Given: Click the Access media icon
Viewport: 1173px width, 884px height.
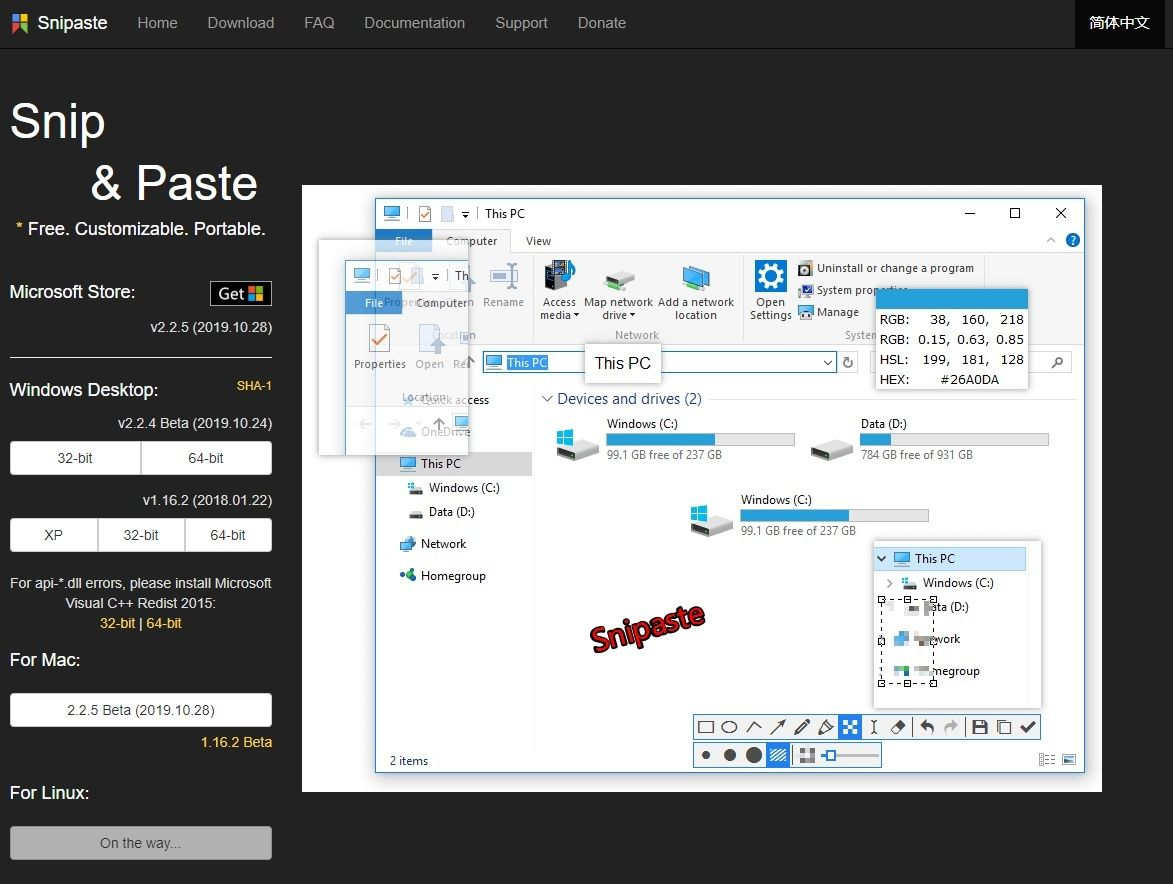Looking at the screenshot, I should tap(559, 276).
